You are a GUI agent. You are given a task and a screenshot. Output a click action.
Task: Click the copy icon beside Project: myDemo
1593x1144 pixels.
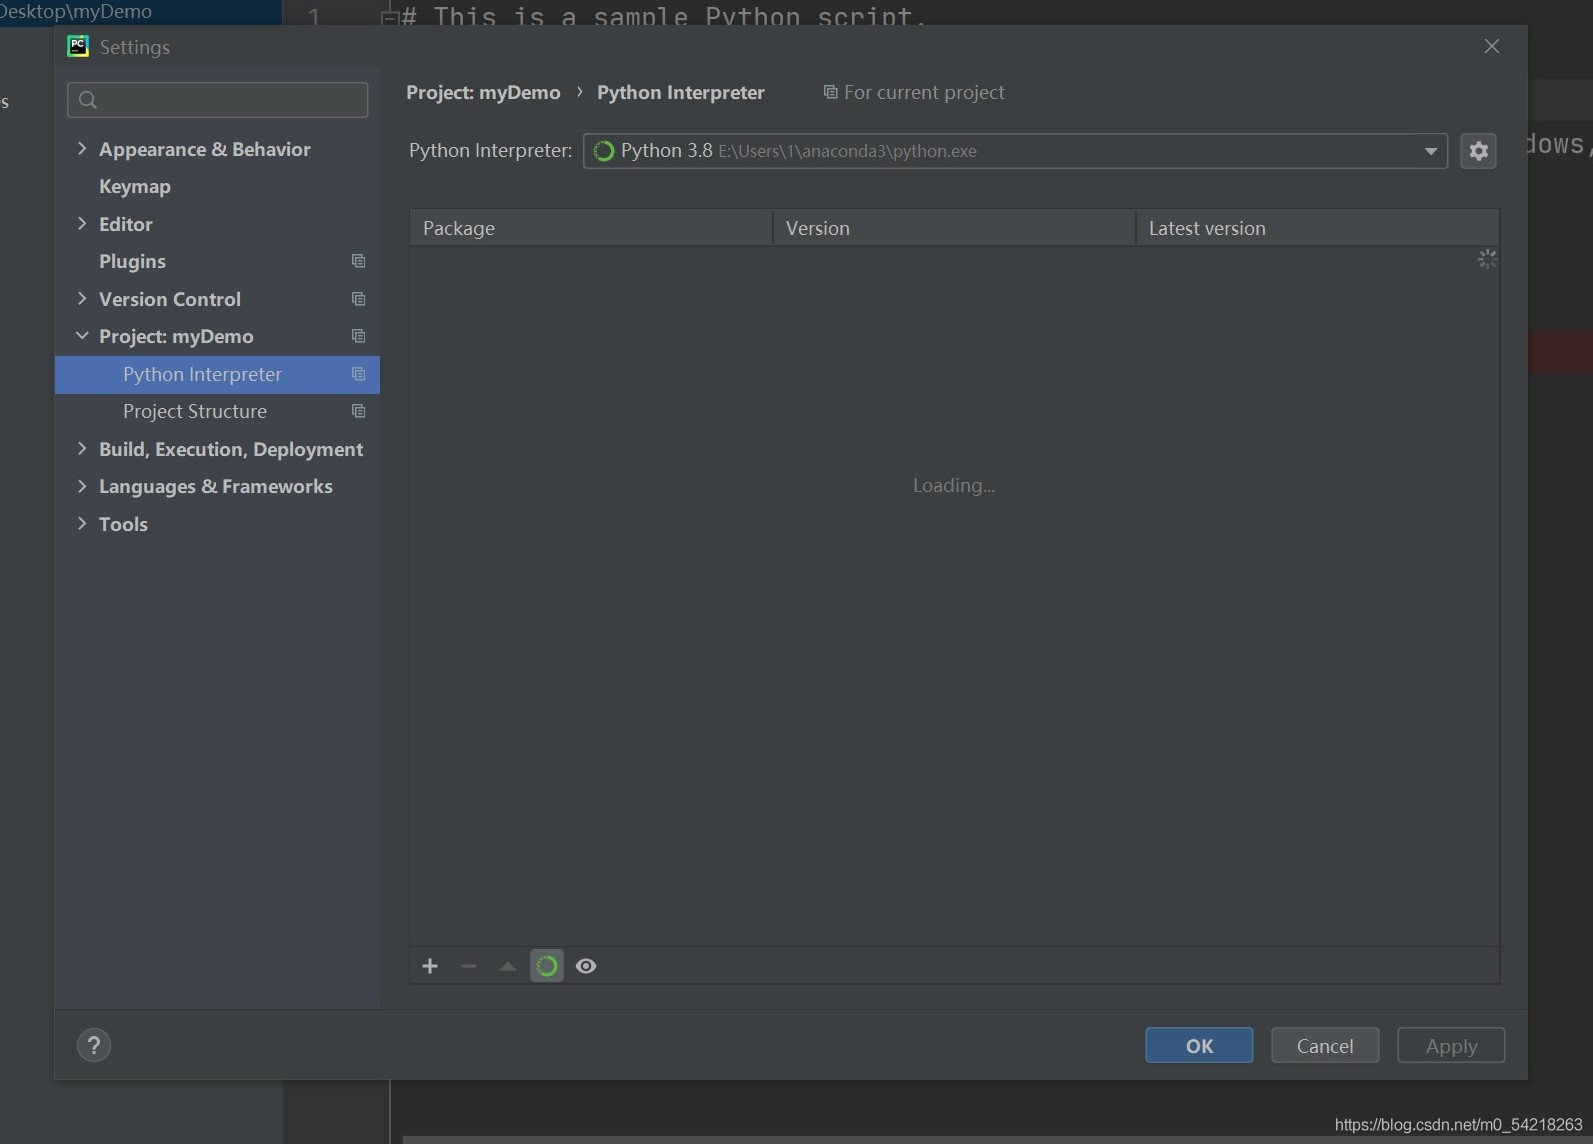[358, 336]
